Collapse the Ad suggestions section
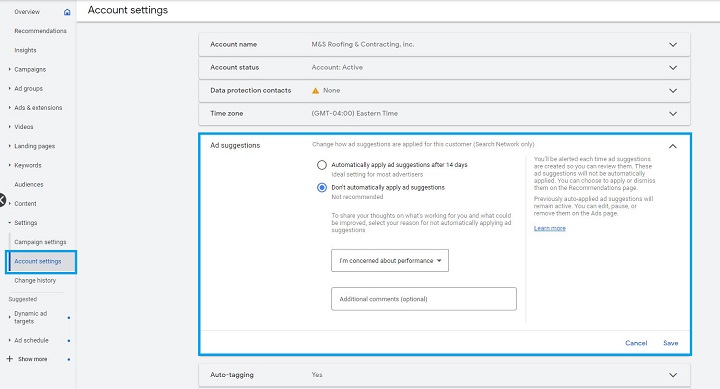 [673, 146]
